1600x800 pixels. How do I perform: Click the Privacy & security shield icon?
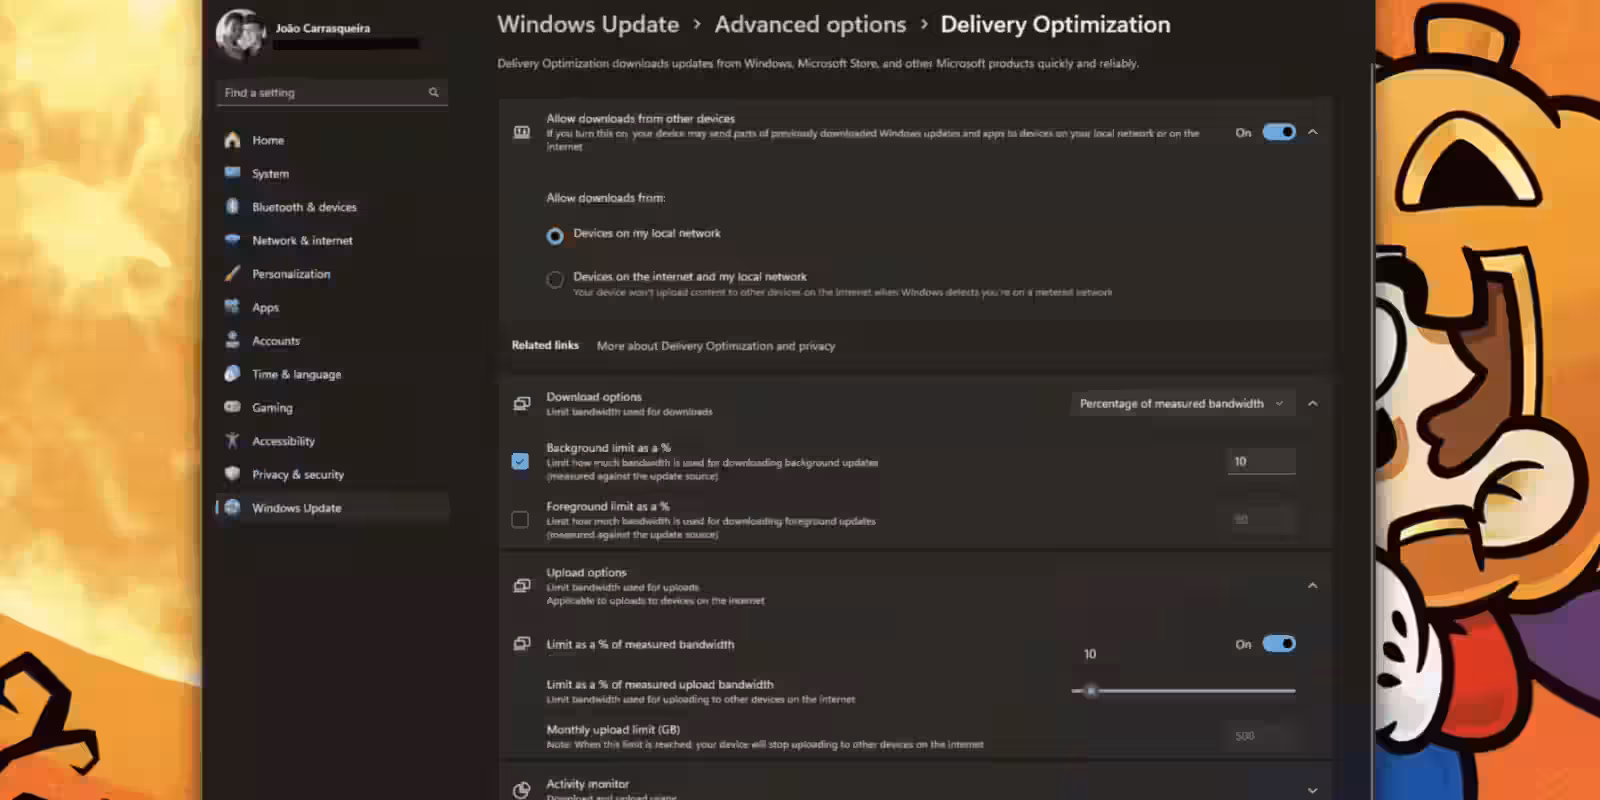pos(232,474)
